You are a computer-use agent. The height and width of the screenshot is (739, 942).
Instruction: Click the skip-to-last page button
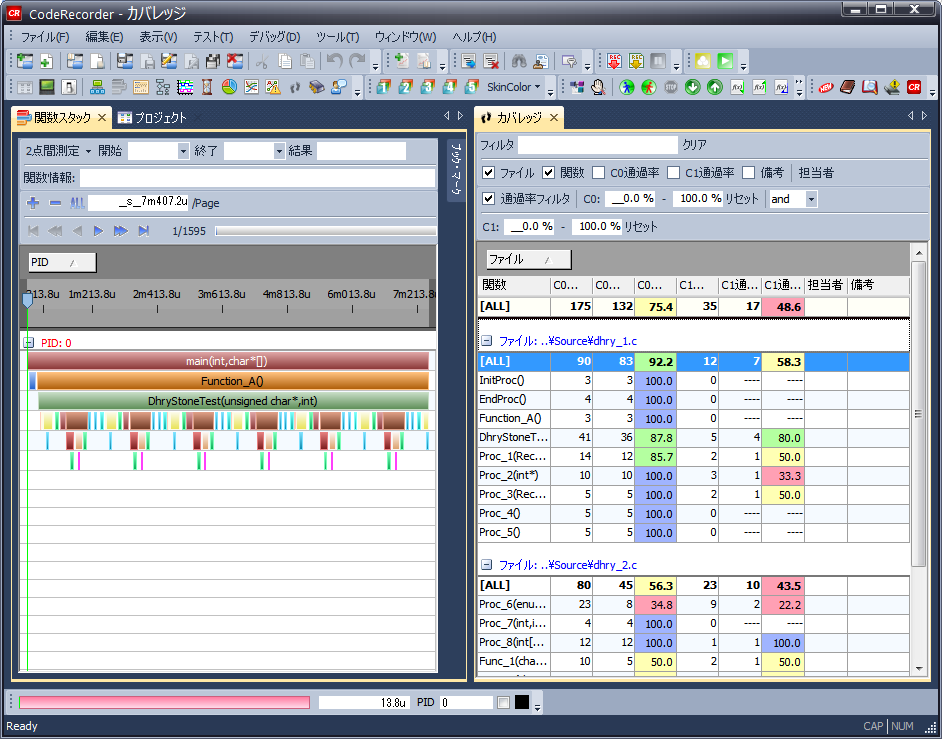click(x=143, y=231)
